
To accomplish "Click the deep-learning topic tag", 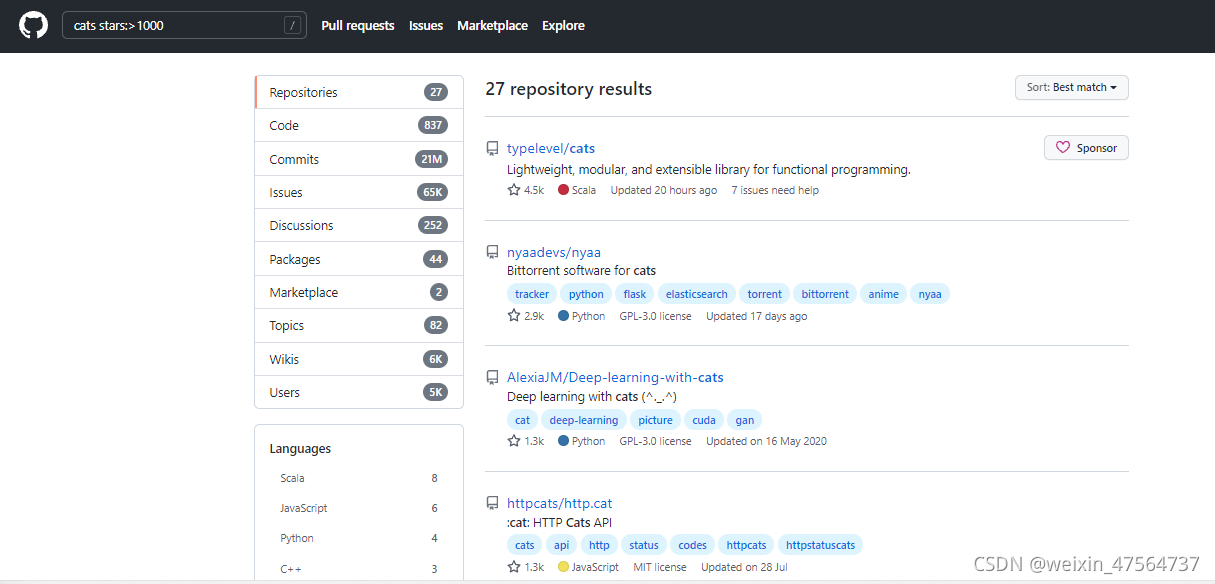I will pos(584,420).
